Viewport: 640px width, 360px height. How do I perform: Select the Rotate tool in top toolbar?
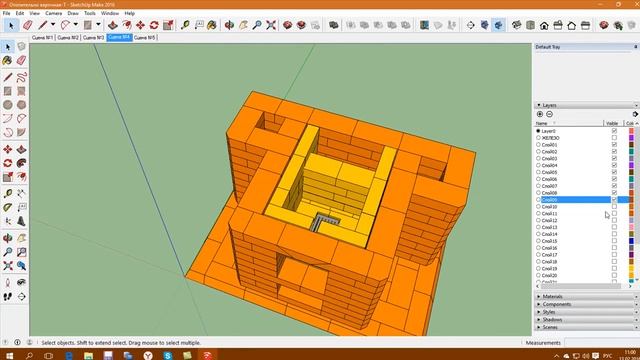pos(154,25)
